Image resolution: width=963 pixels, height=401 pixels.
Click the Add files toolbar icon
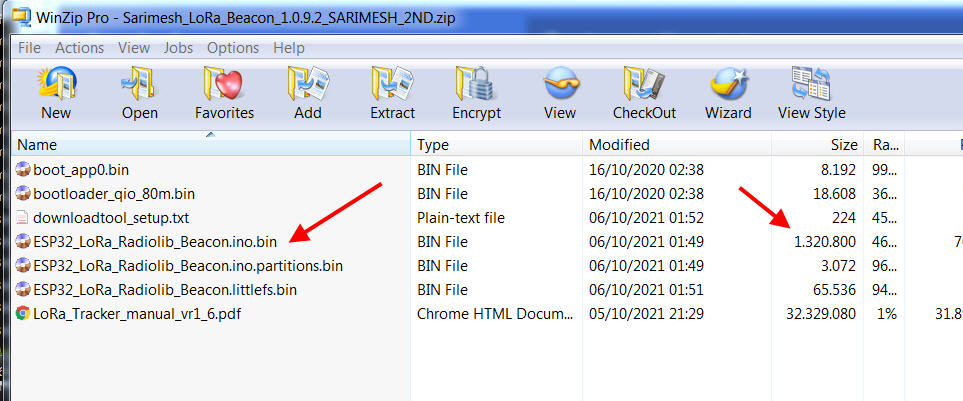[308, 84]
